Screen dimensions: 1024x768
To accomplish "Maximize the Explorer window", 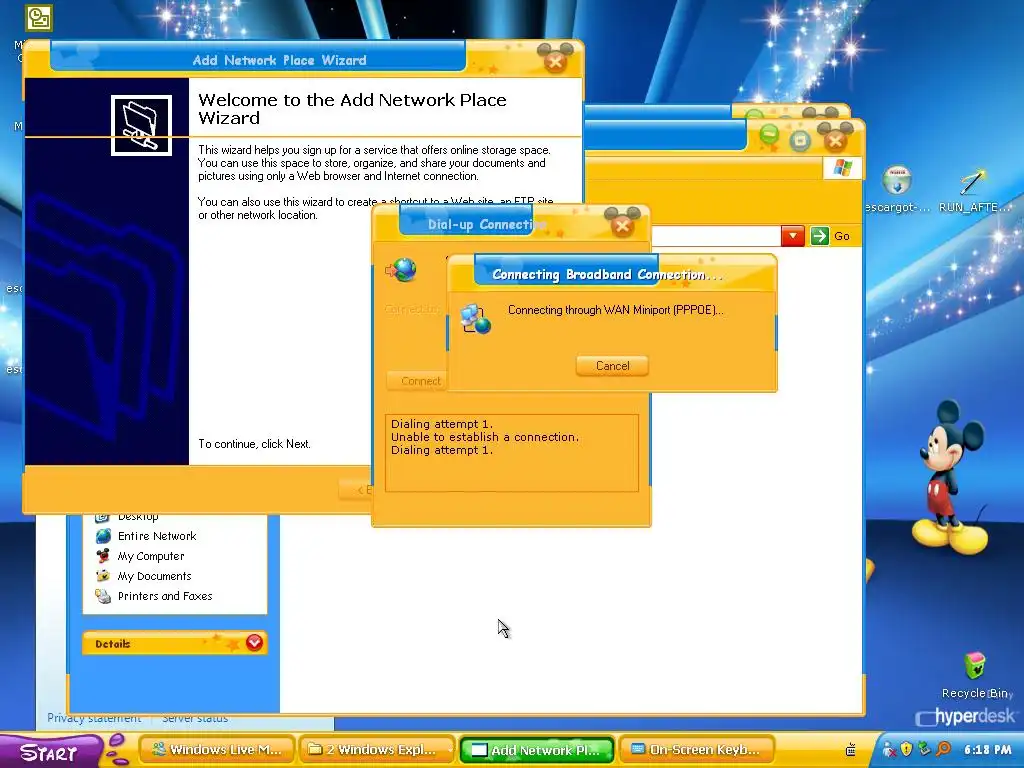I will (800, 140).
